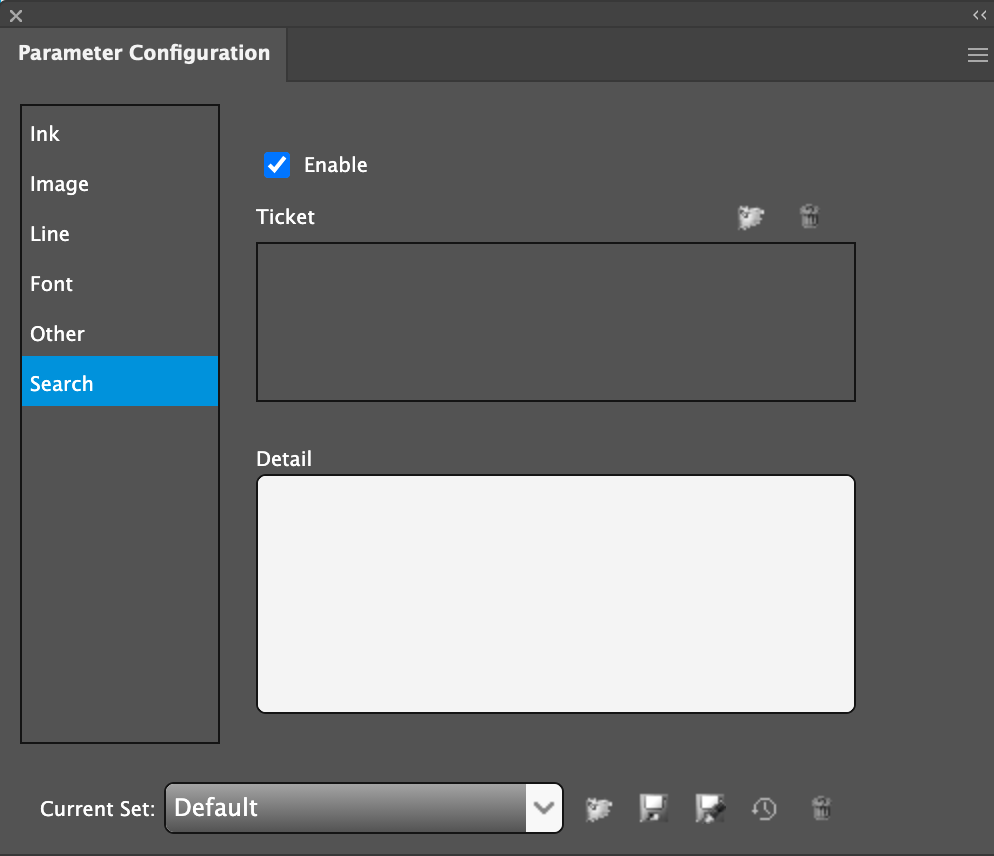
Task: Select the highlighted Search category
Action: pyautogui.click(x=62, y=384)
